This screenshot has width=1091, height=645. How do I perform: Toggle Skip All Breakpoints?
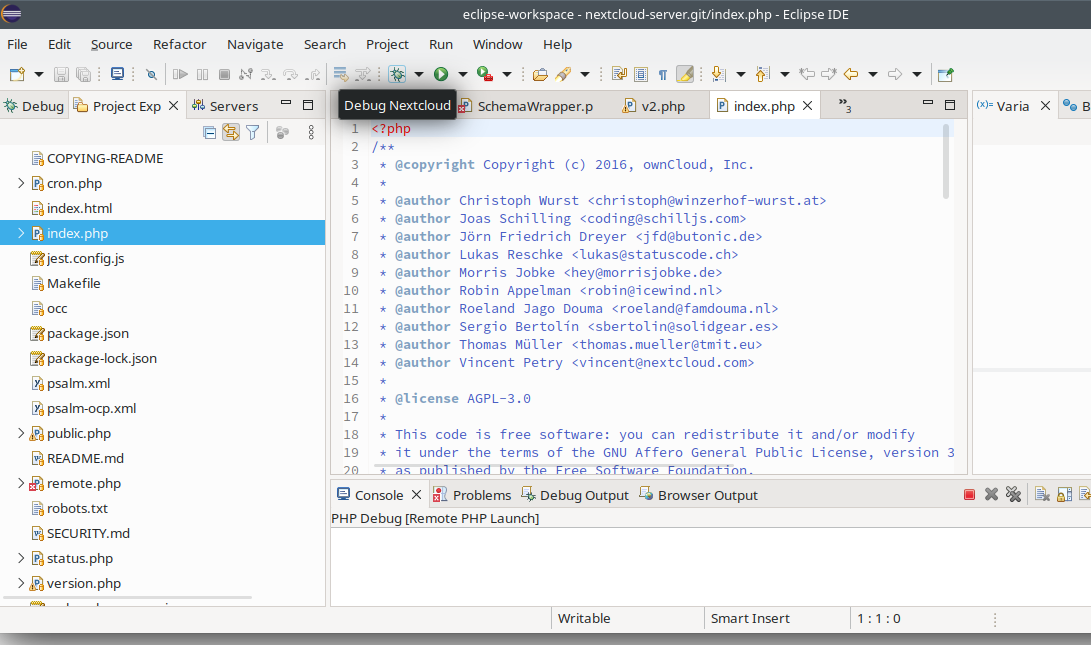(x=151, y=74)
